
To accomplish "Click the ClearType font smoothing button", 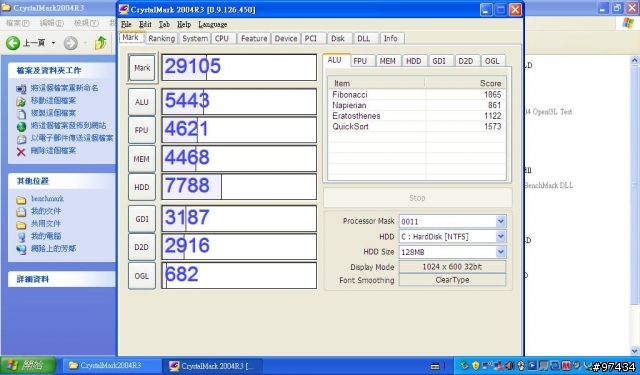I will (452, 280).
